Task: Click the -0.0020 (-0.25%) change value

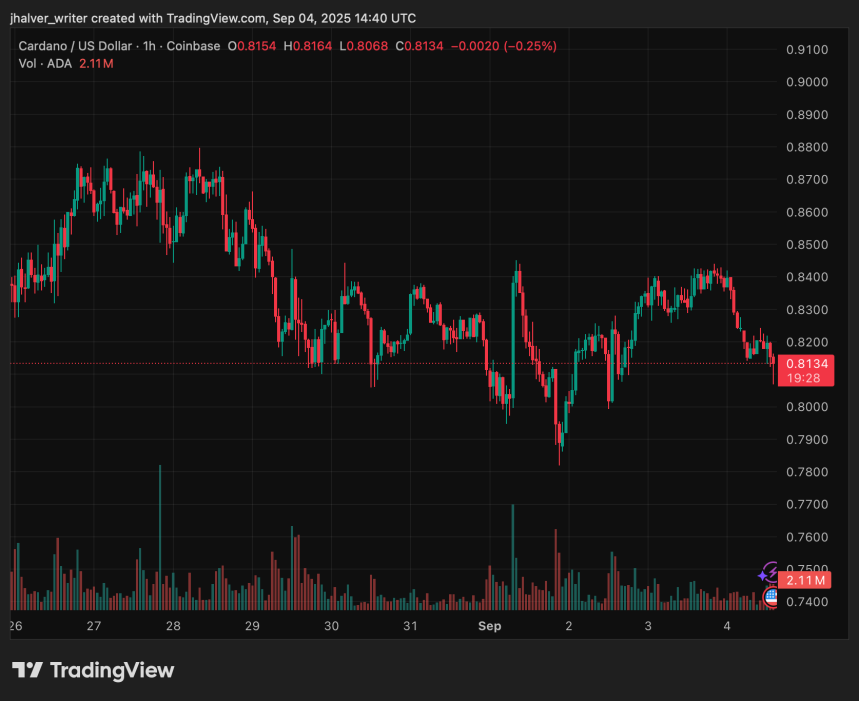Action: tap(504, 46)
